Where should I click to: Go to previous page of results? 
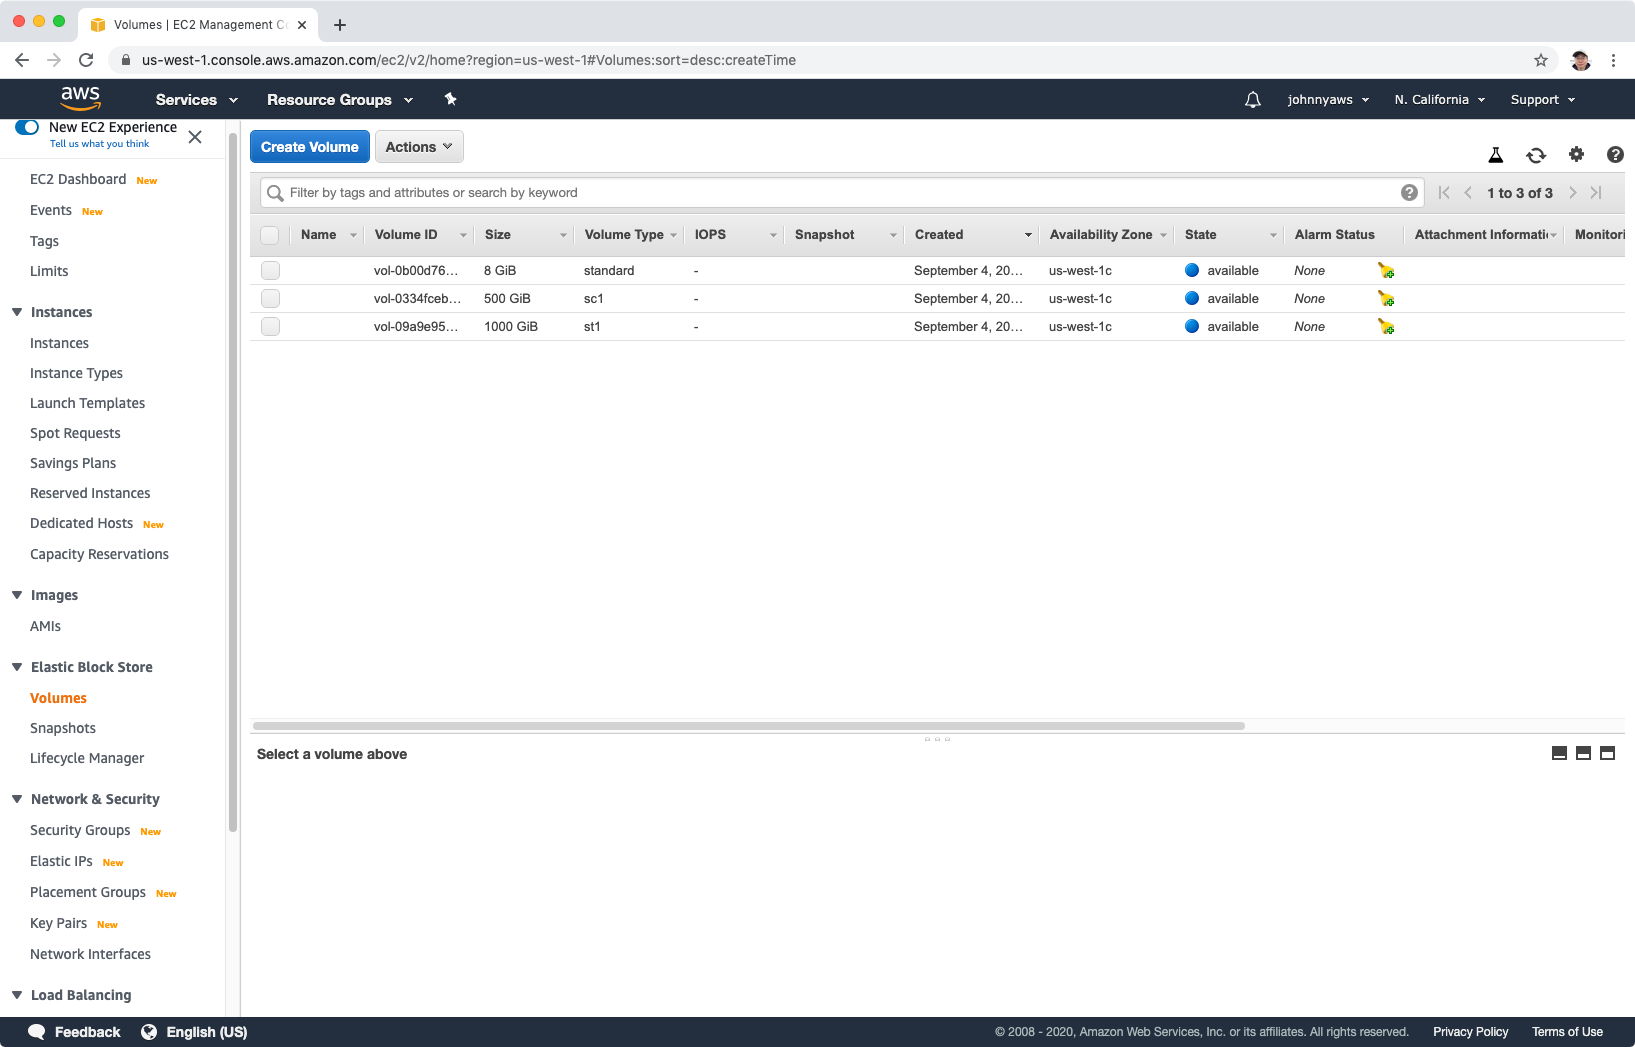coord(1468,193)
